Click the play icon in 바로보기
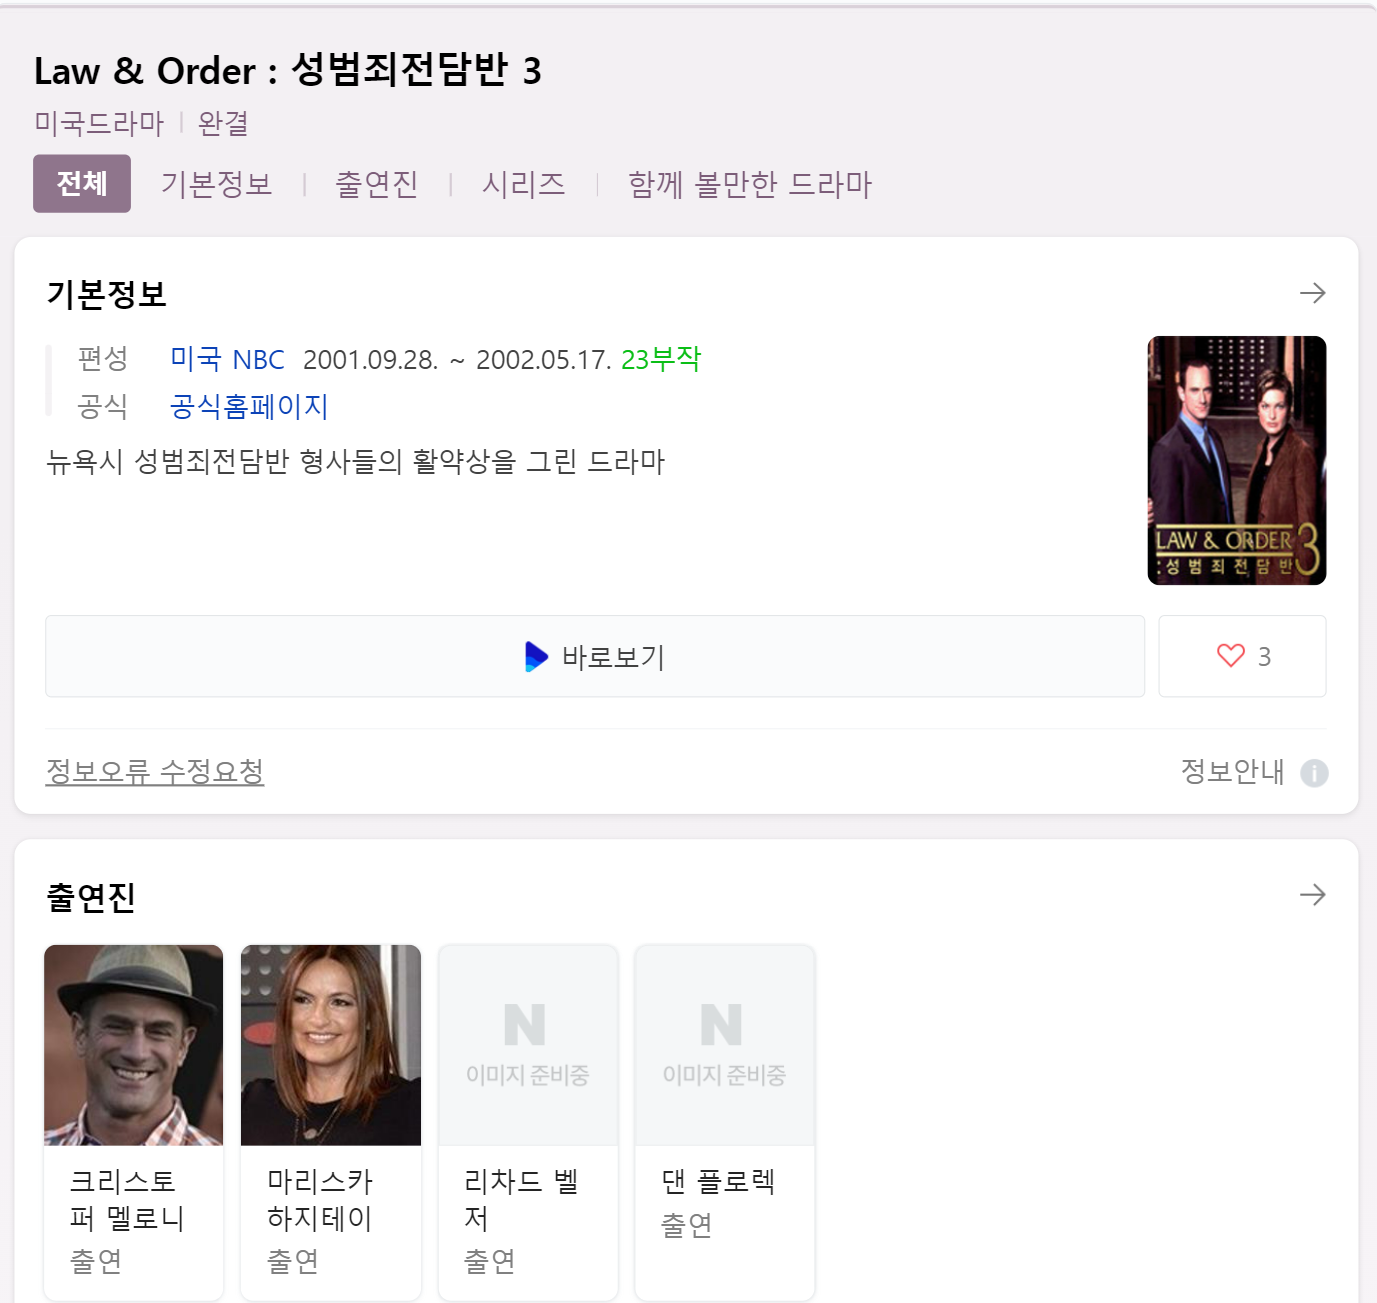The image size is (1377, 1303). 536,656
